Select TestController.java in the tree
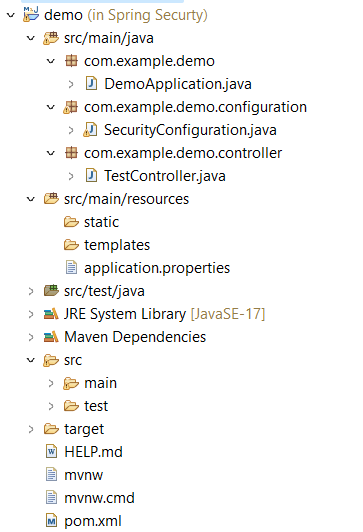The height and width of the screenshot is (532, 363). point(165,176)
